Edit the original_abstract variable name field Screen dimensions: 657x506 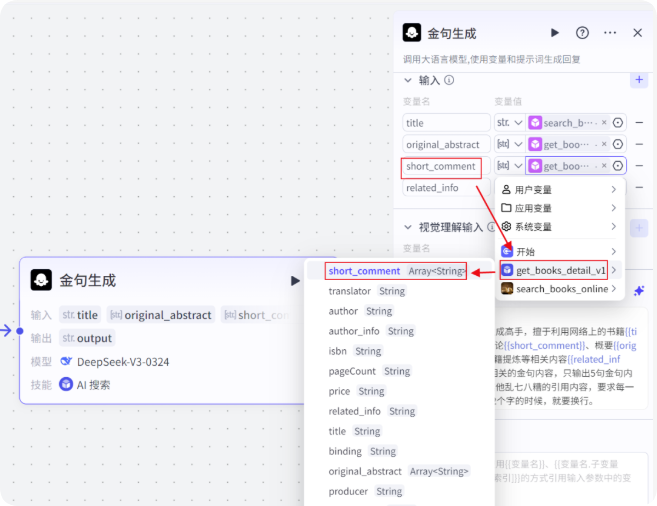(446, 145)
